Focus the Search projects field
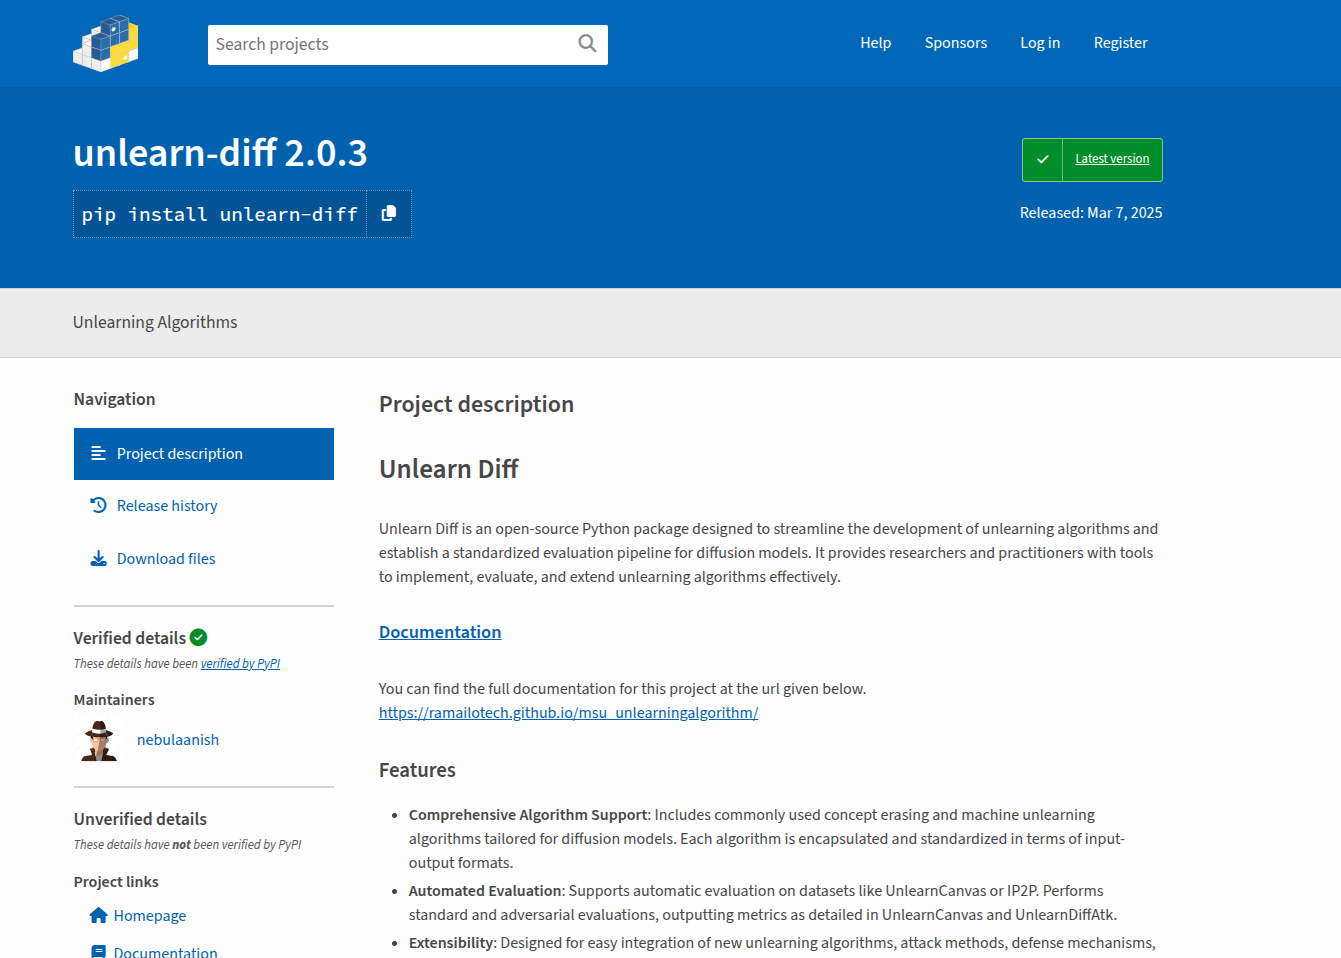The height and width of the screenshot is (958, 1341). point(390,44)
